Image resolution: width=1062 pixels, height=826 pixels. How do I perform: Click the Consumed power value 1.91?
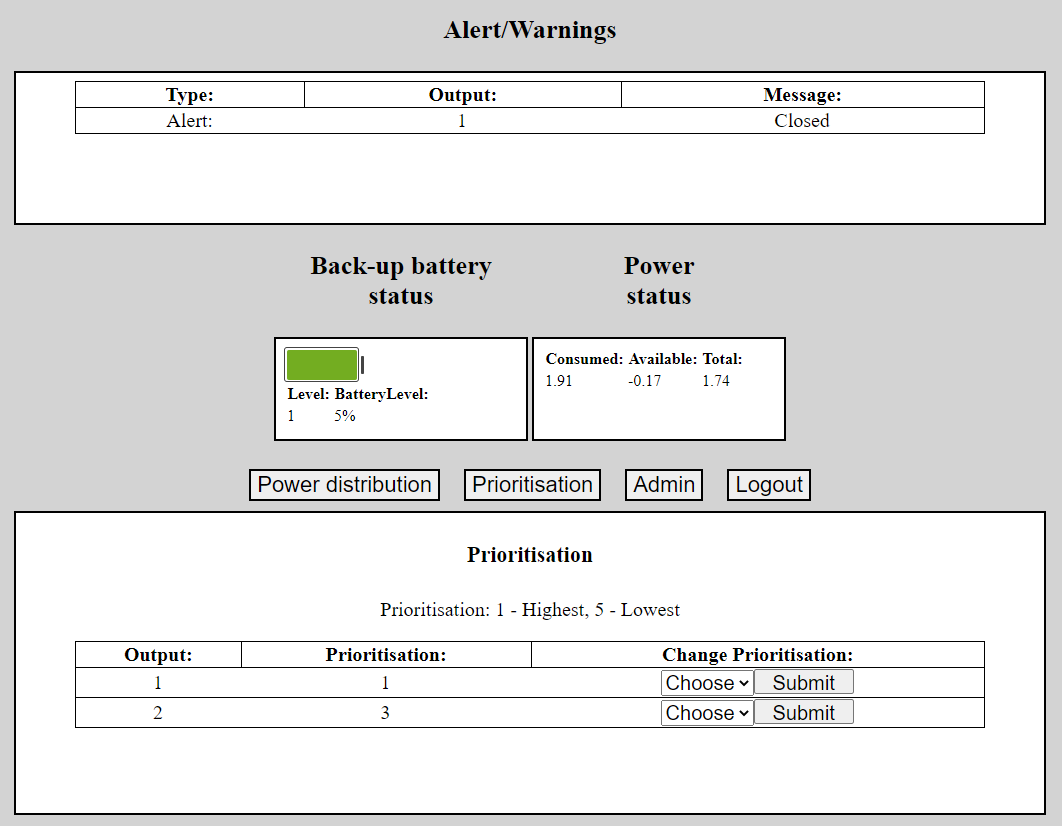tap(559, 381)
